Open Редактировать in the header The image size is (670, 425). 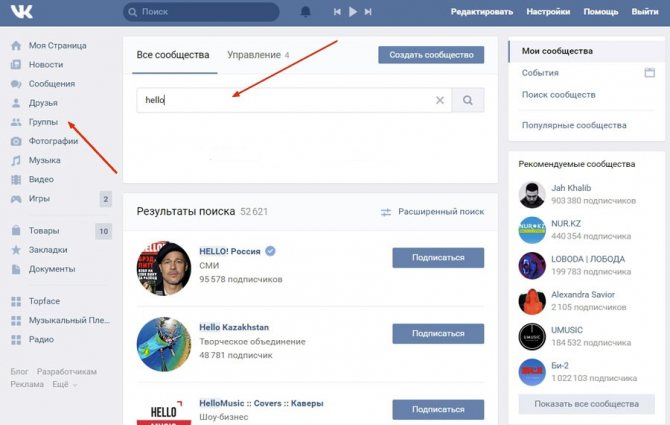tap(482, 12)
